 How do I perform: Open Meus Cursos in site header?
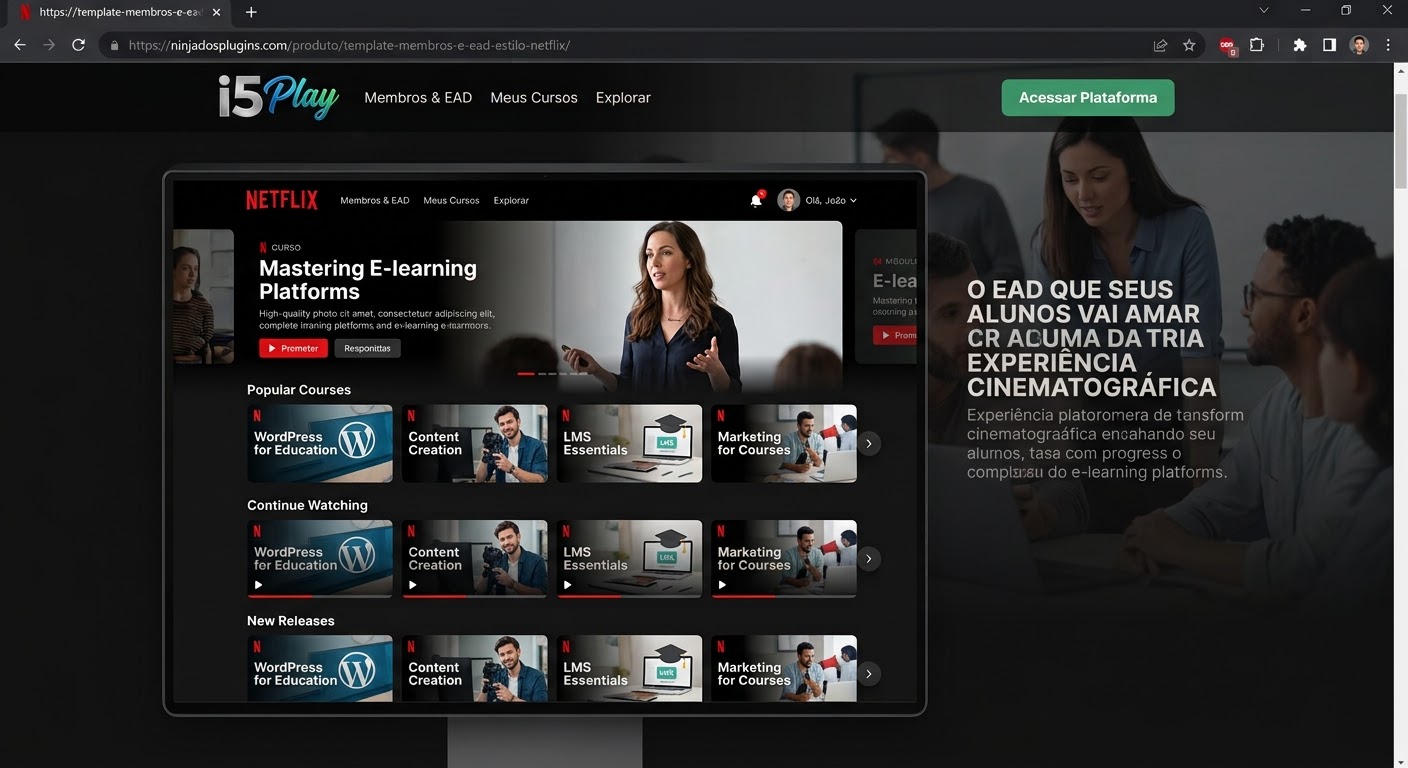point(534,97)
